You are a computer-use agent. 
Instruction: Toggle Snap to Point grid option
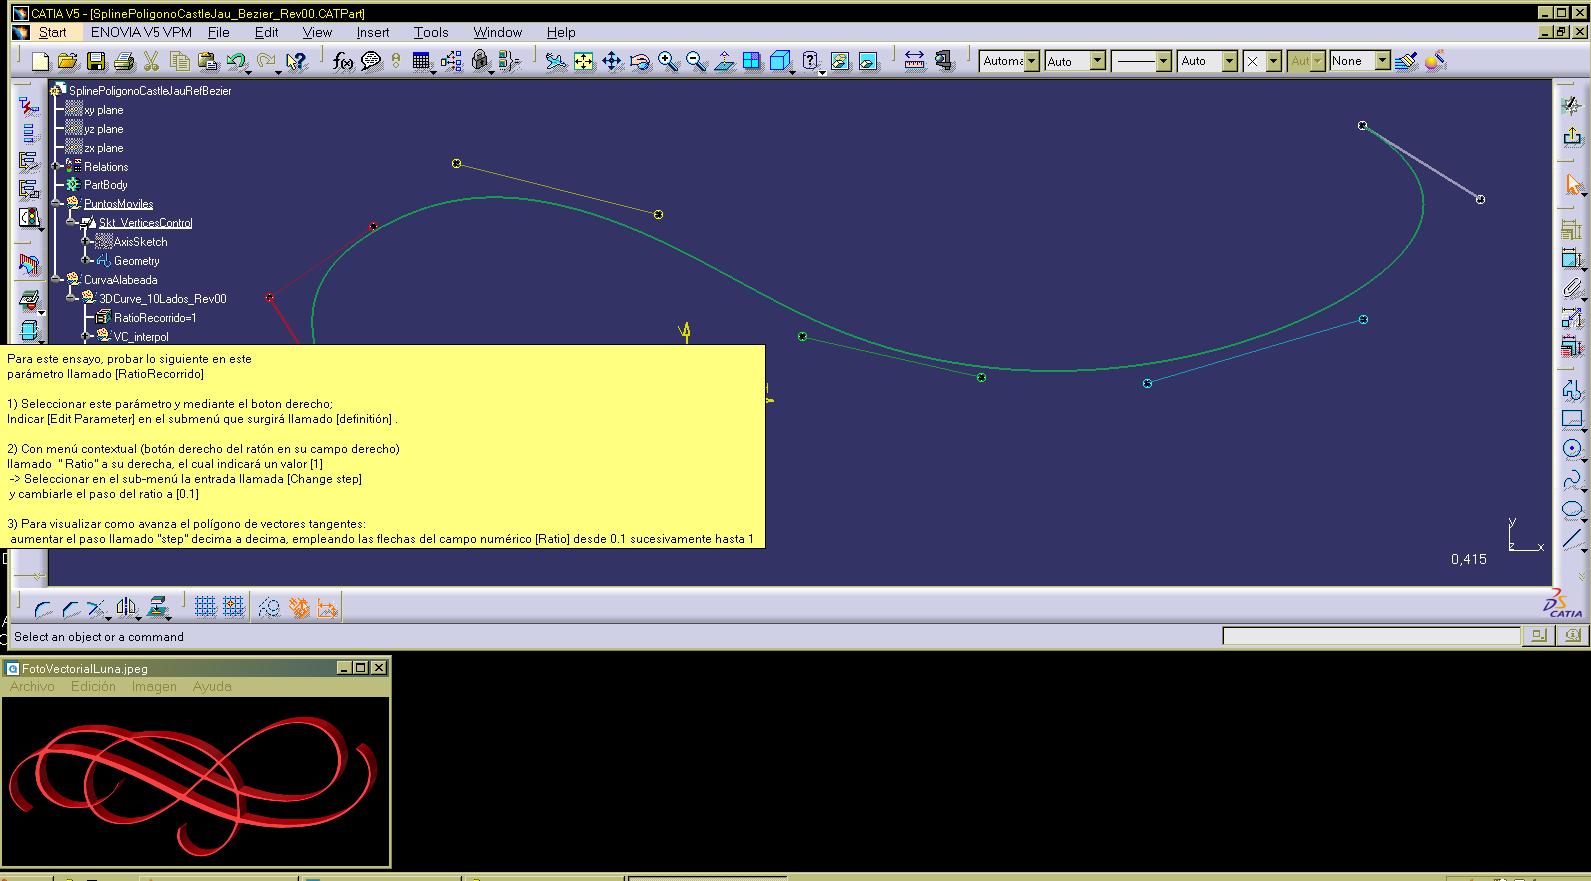233,607
